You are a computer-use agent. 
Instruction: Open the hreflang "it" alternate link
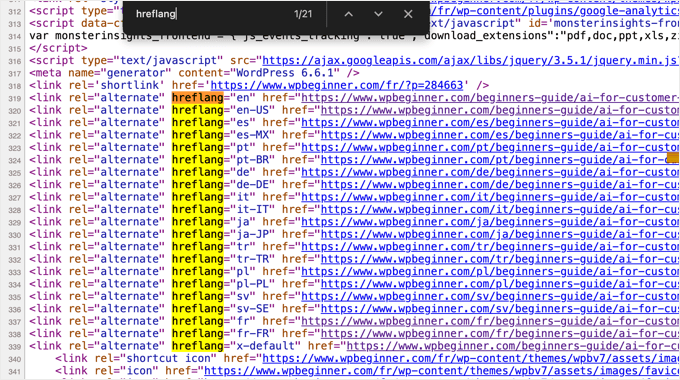click(x=490, y=197)
